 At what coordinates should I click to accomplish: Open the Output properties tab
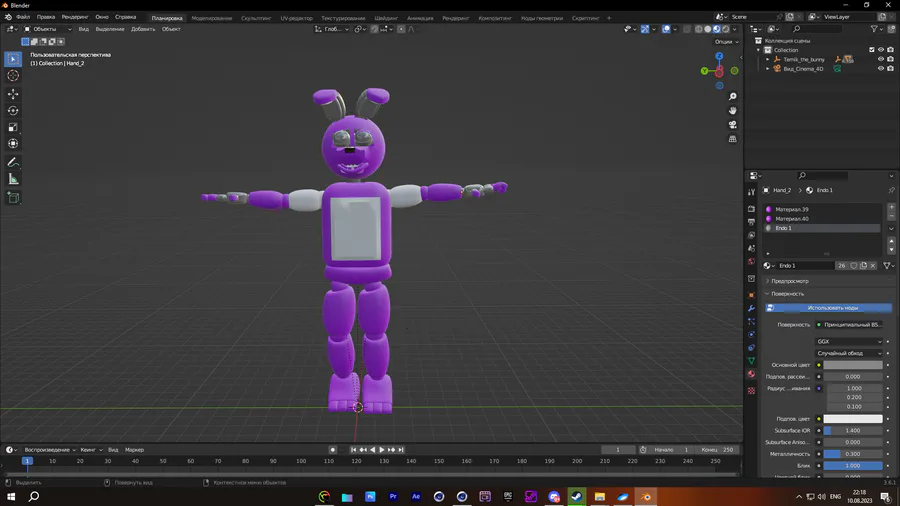751,222
